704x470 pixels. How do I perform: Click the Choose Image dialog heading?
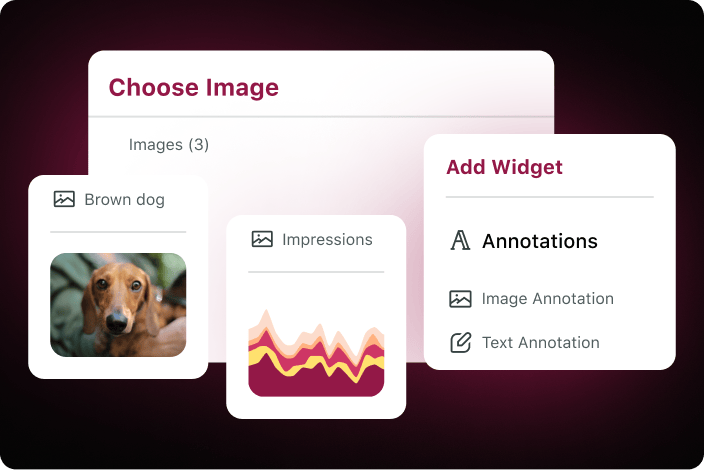tap(194, 87)
